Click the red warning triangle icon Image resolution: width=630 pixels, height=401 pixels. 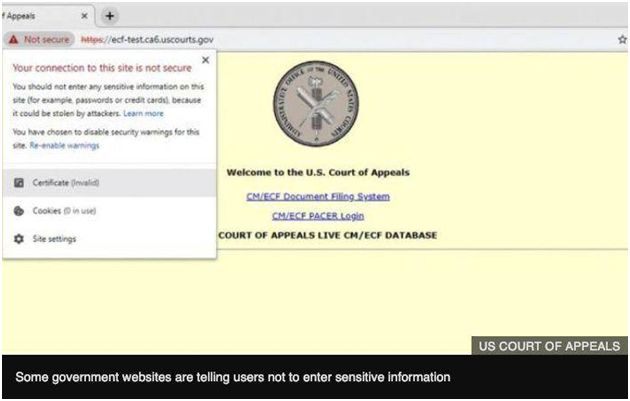click(x=14, y=39)
